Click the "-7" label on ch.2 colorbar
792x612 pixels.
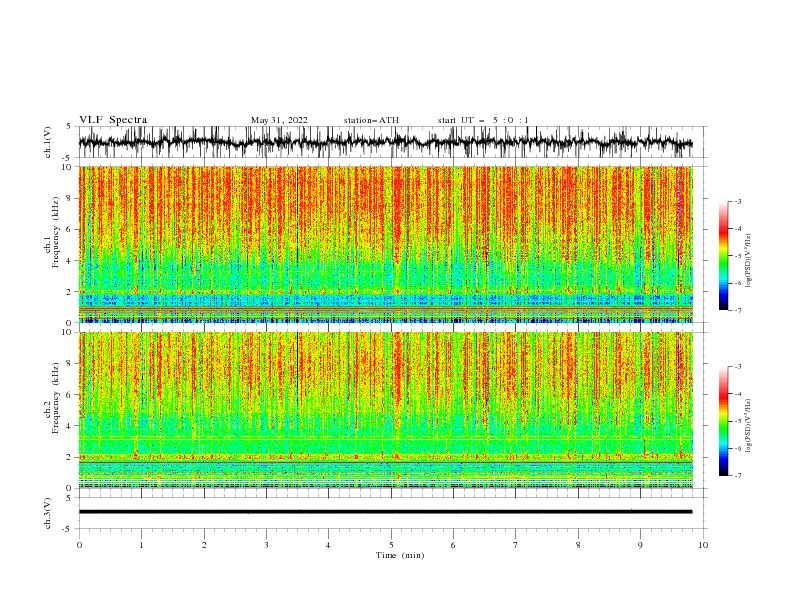738,476
